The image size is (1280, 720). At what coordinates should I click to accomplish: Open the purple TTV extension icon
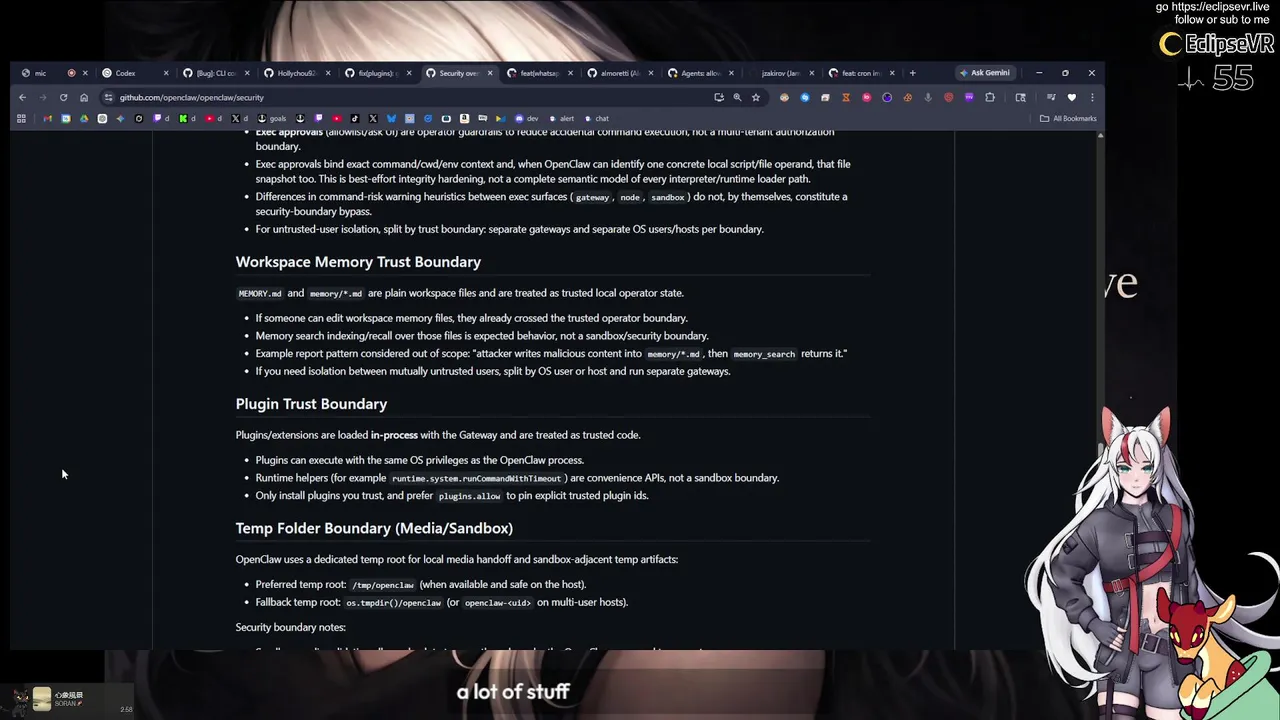click(969, 97)
